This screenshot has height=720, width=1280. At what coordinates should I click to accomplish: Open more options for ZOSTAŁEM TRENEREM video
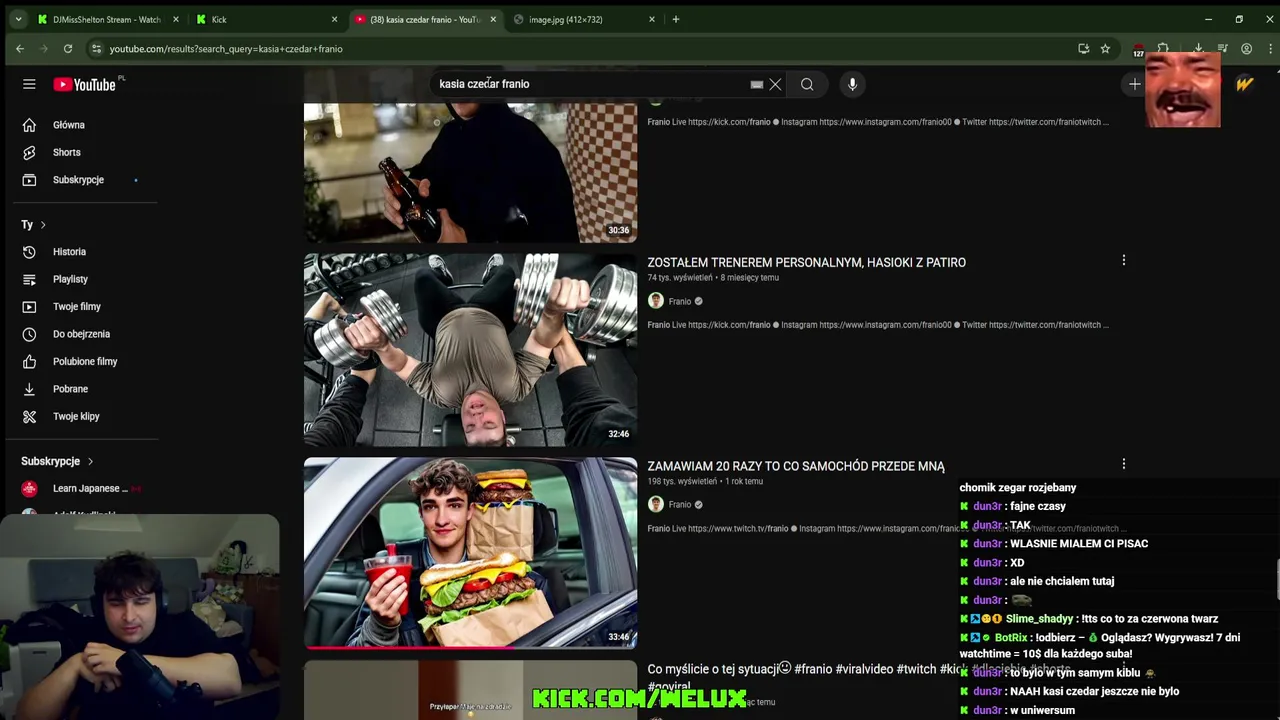(1123, 261)
